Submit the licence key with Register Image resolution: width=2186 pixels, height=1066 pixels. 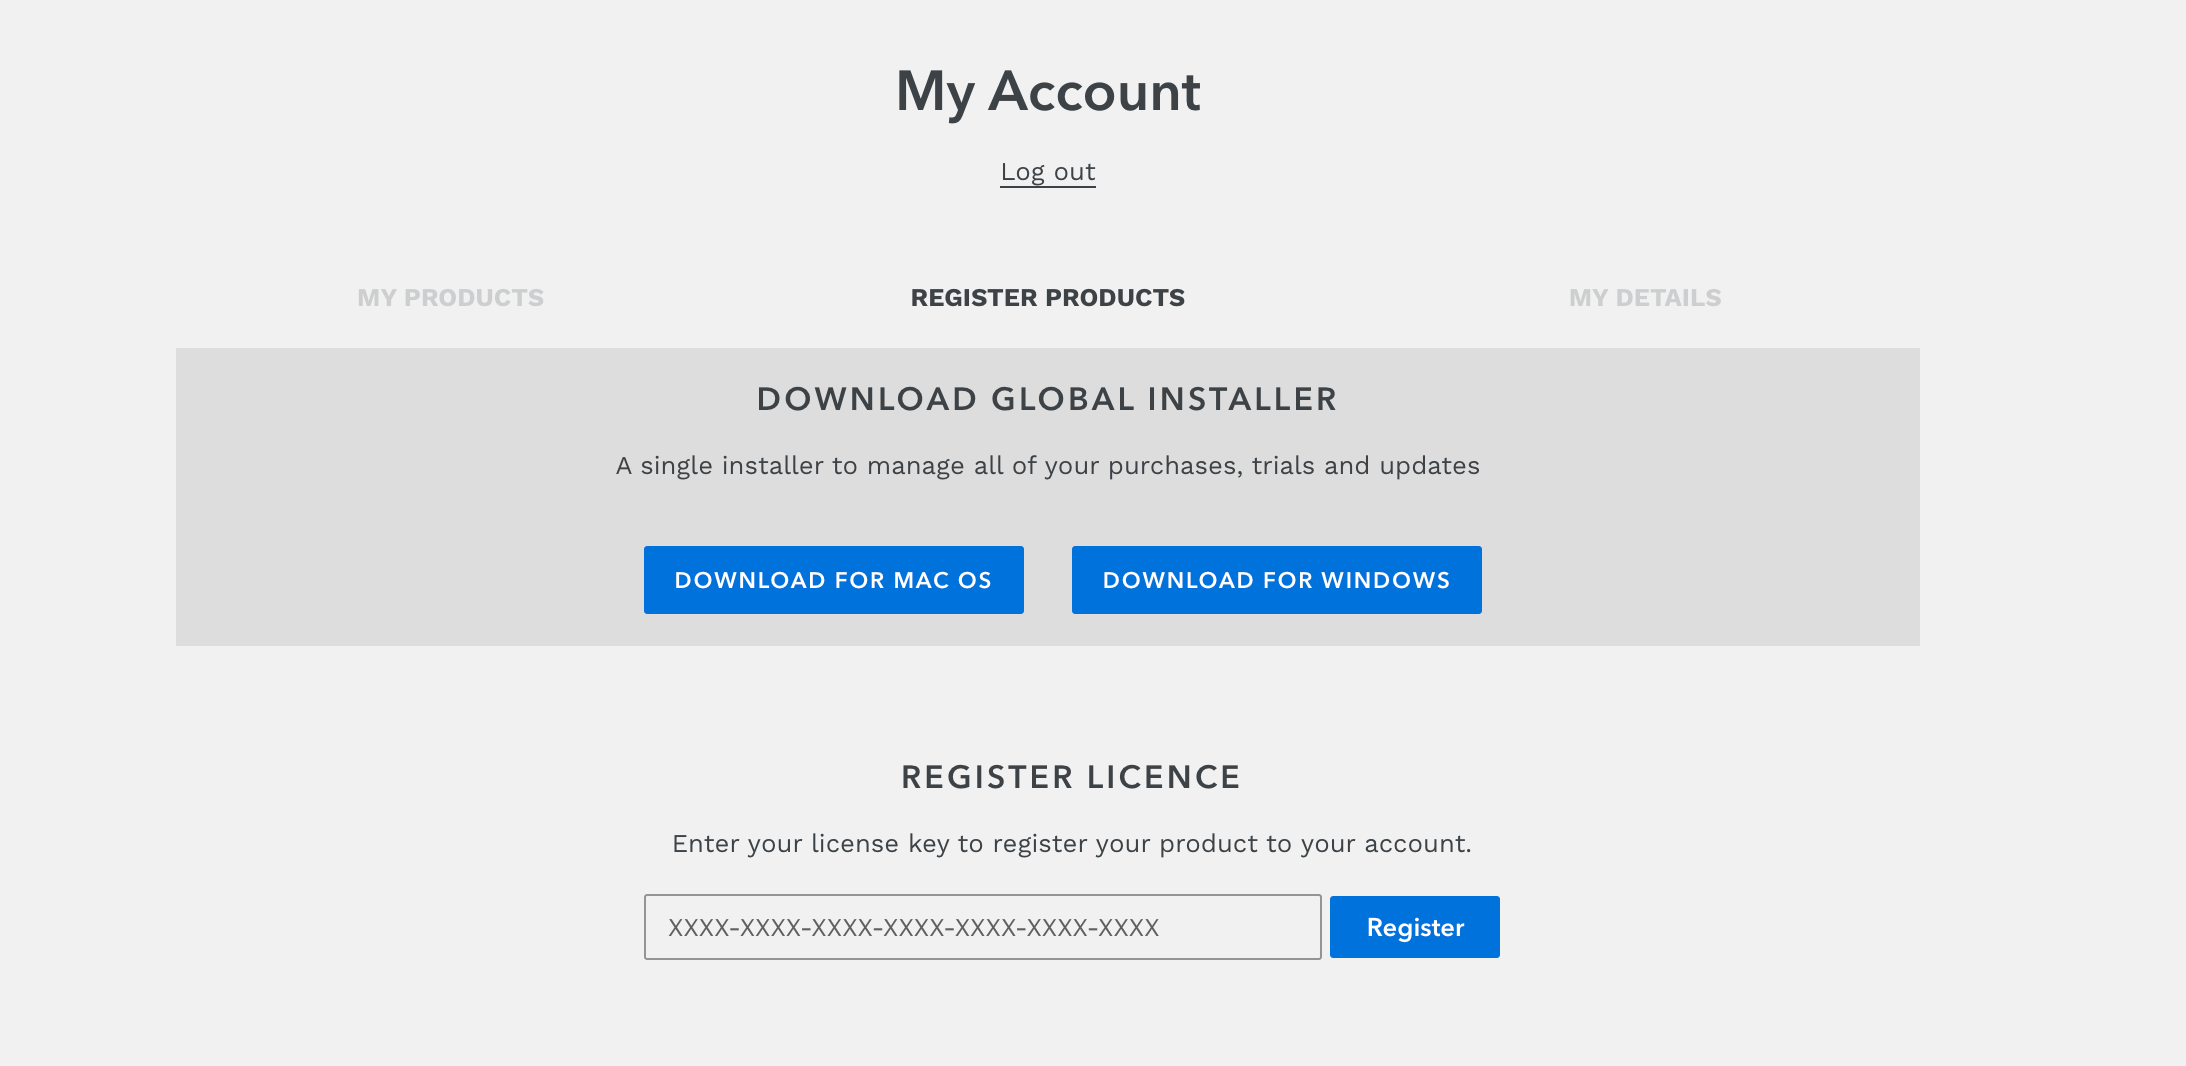(1415, 927)
